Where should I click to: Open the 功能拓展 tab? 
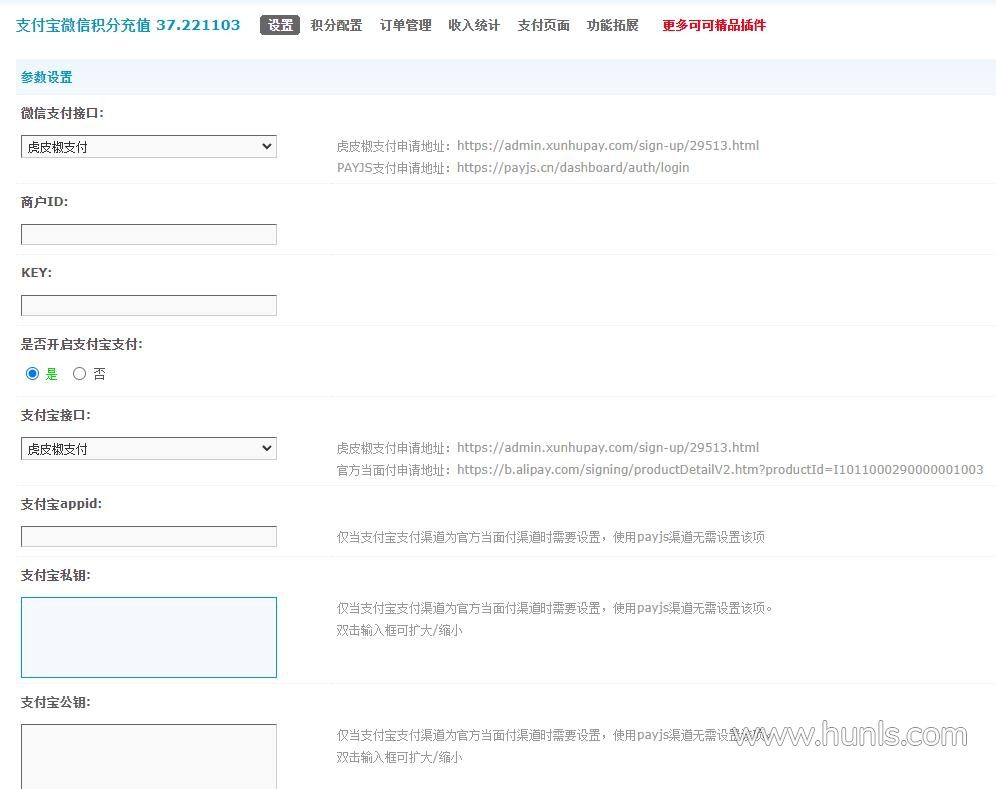[613, 25]
